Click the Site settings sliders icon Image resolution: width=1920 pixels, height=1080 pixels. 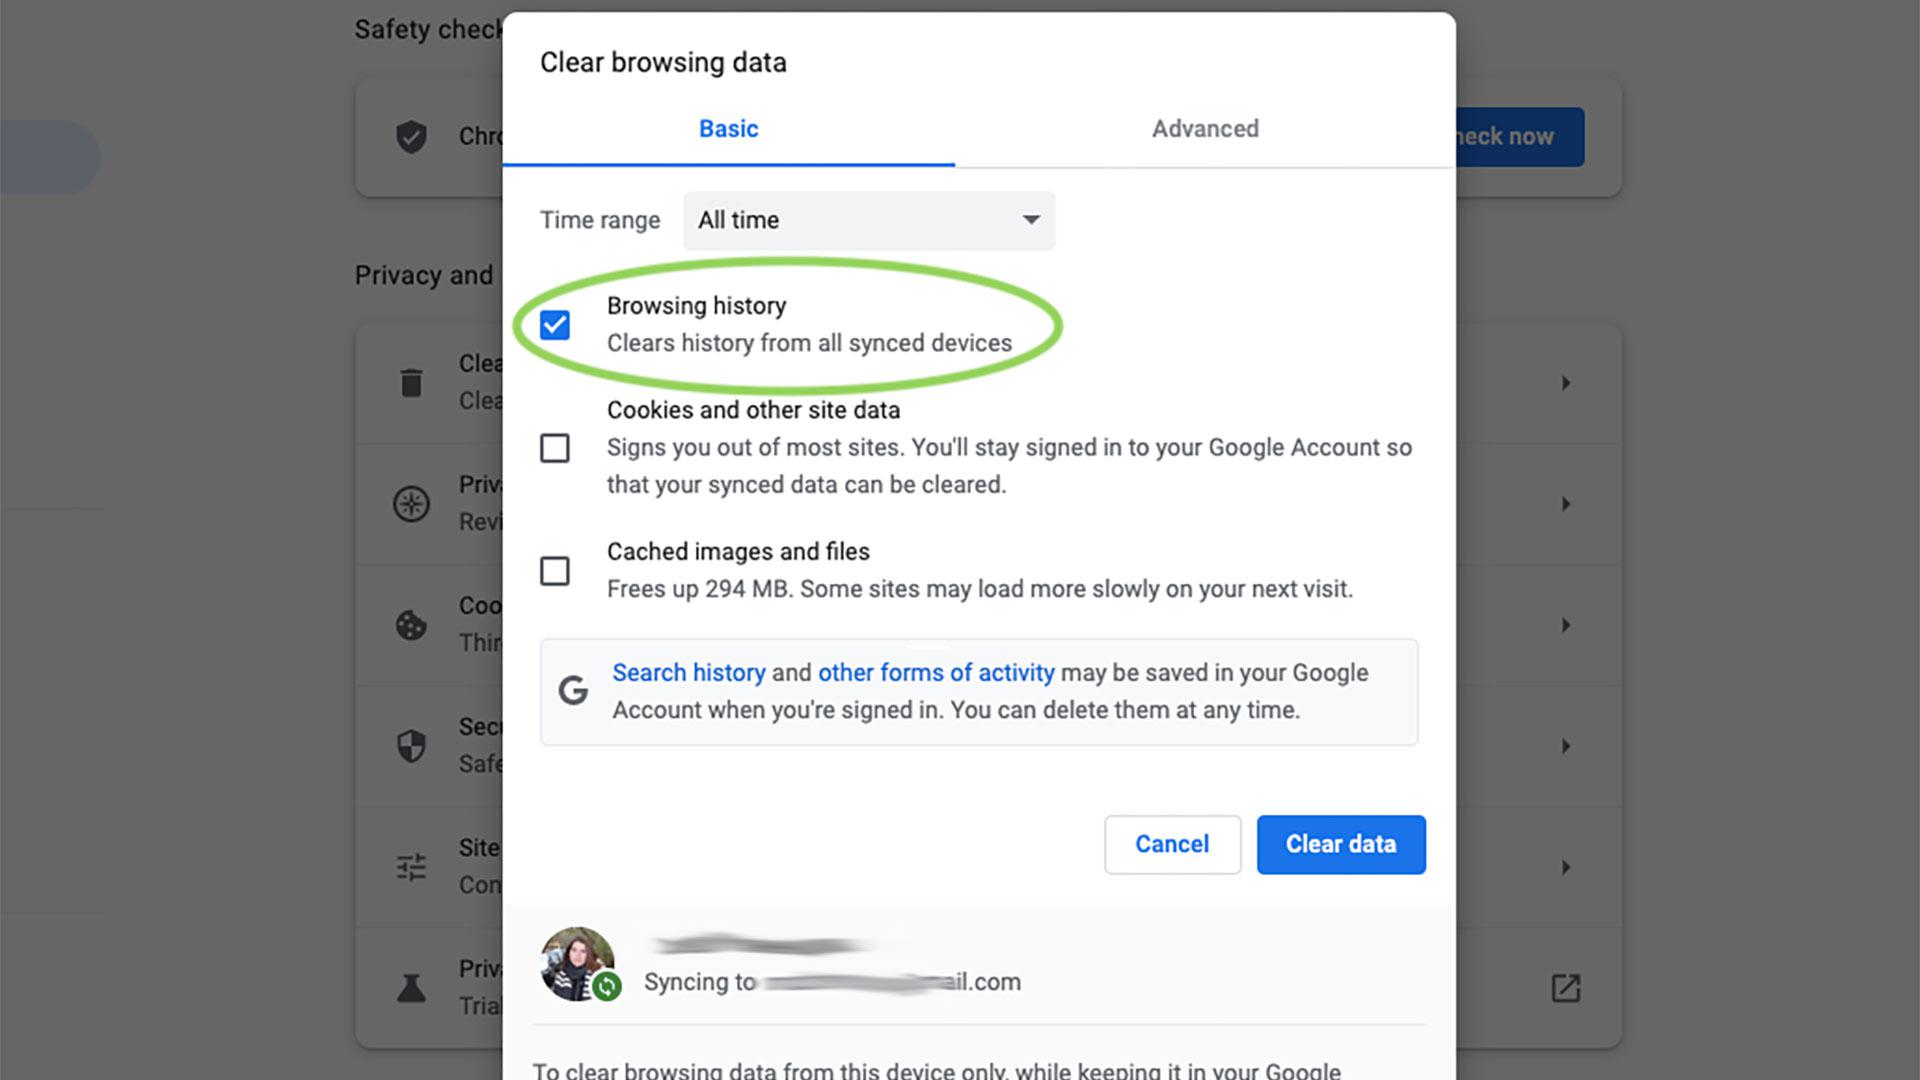pyautogui.click(x=411, y=866)
